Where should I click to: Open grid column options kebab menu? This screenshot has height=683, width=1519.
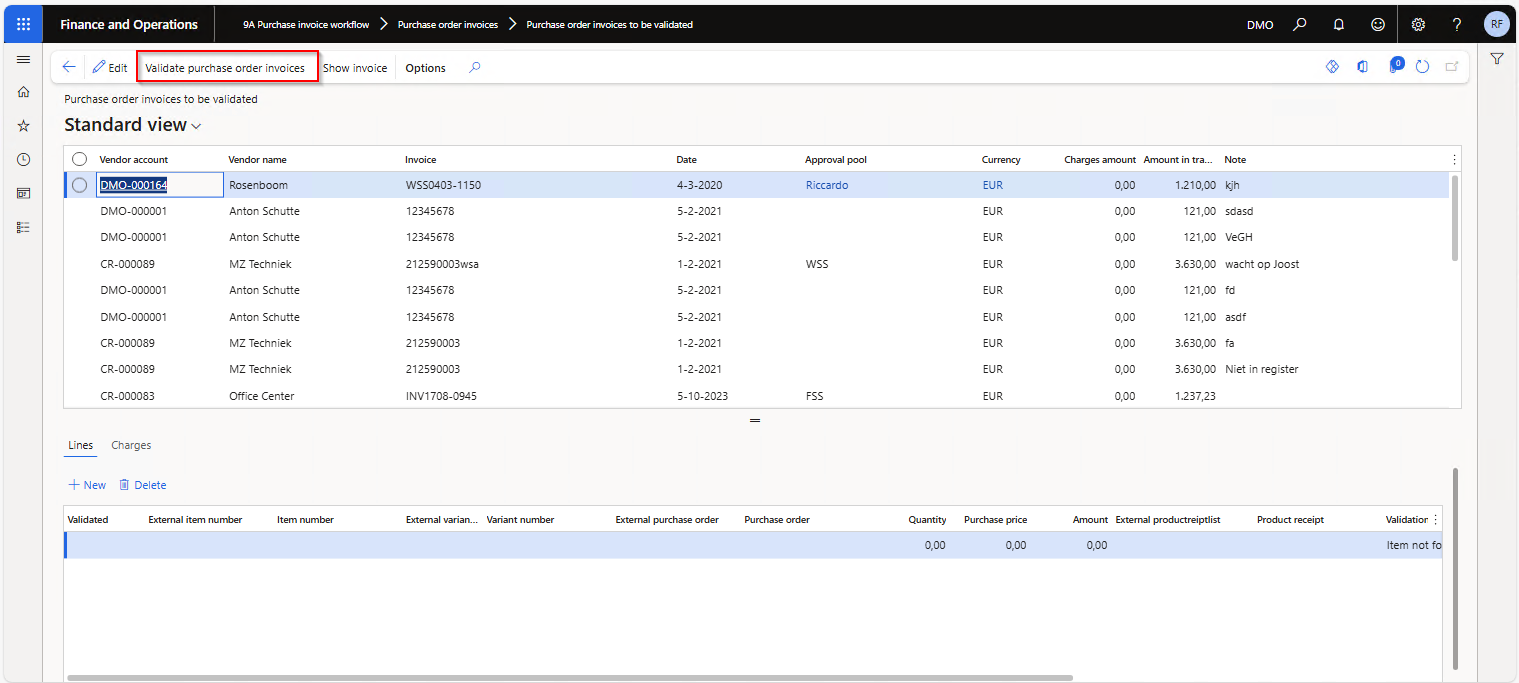click(1453, 160)
